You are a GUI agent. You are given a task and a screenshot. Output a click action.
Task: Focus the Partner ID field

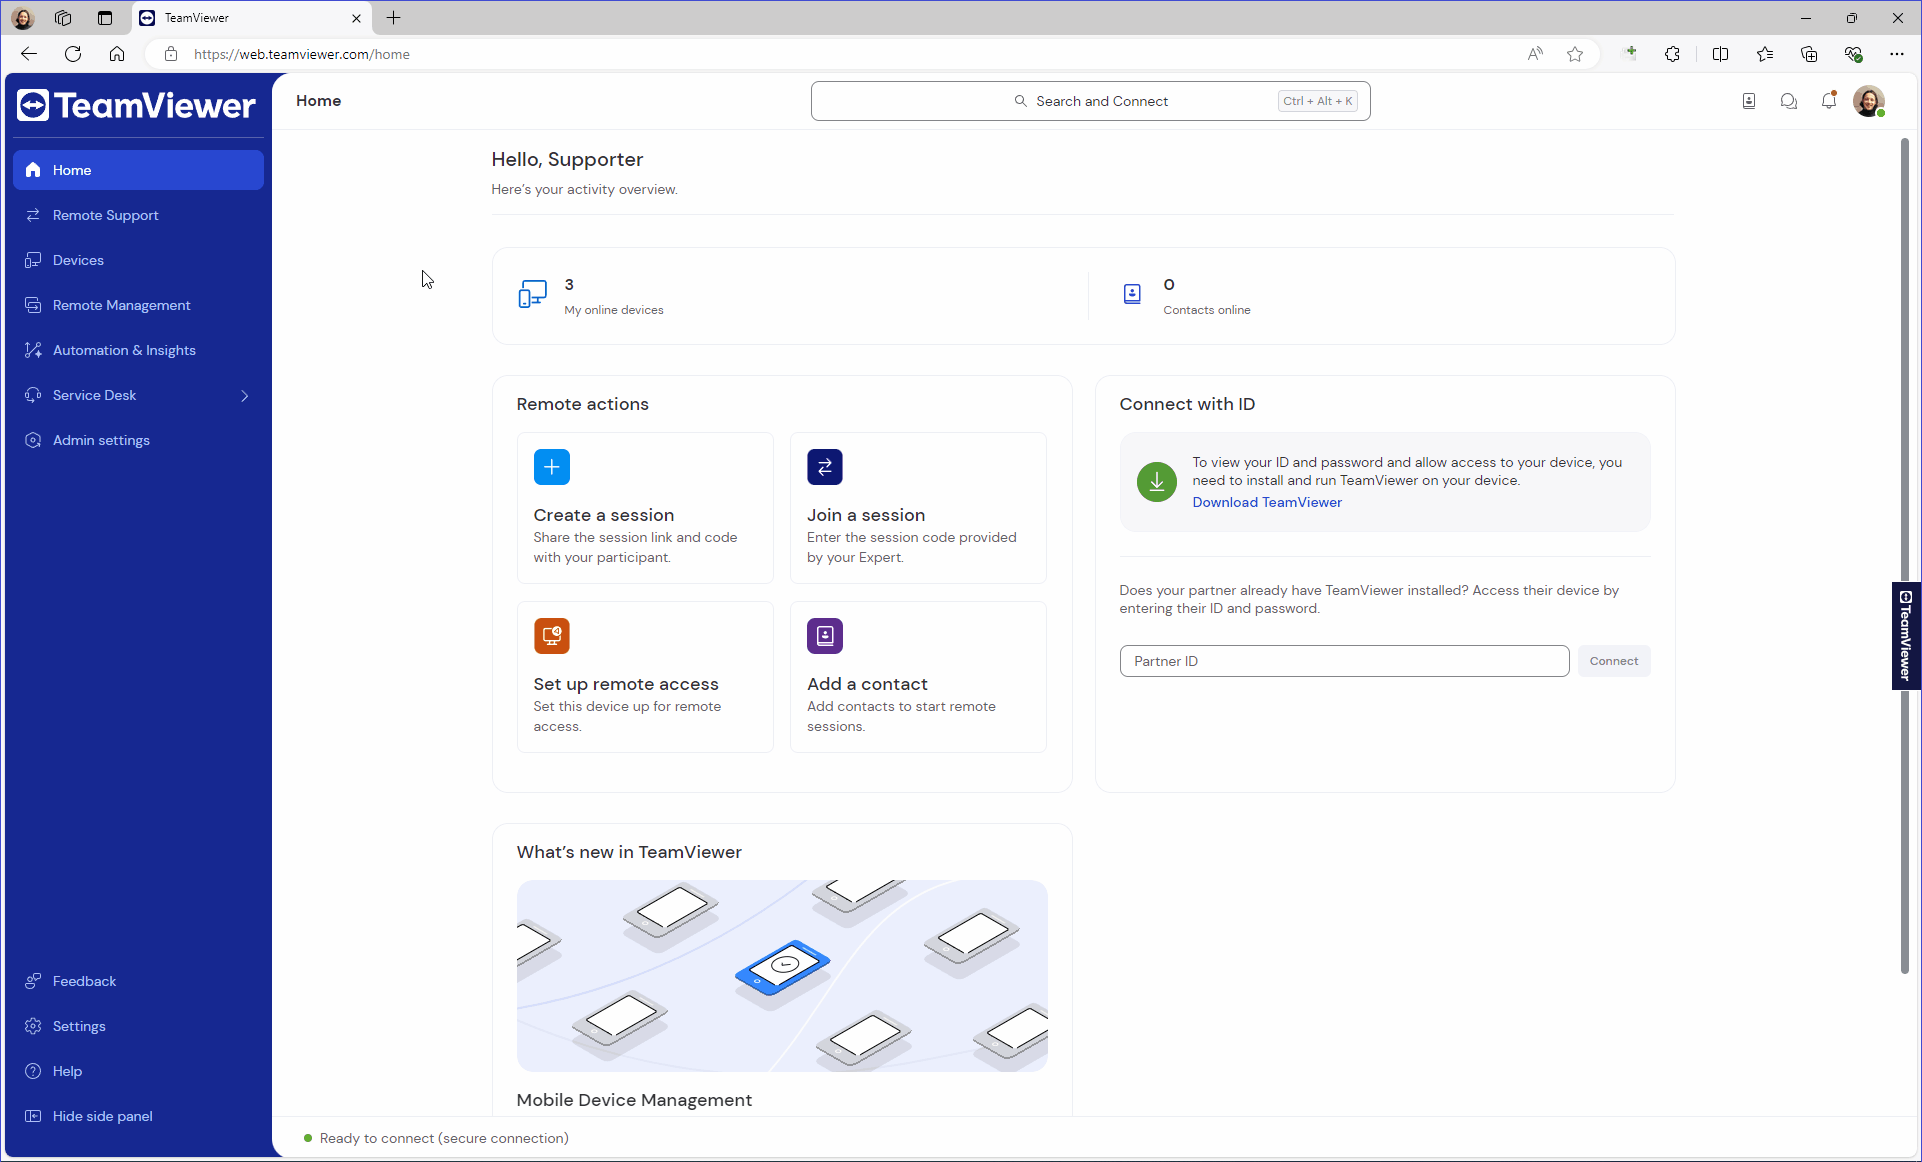(x=1344, y=661)
